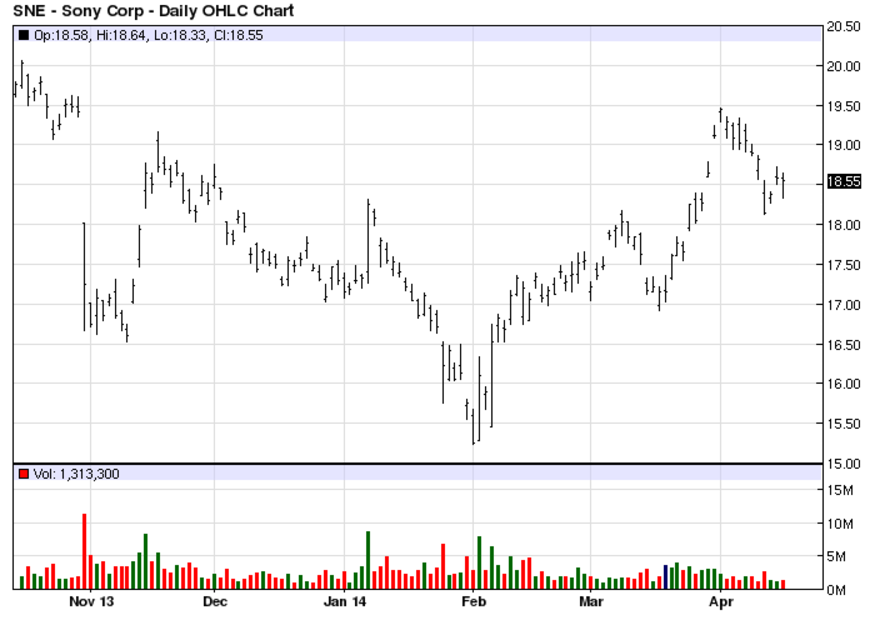This screenshot has height=640, width=875.
Task: Click the 16.00 price axis label
Action: pyautogui.click(x=843, y=383)
